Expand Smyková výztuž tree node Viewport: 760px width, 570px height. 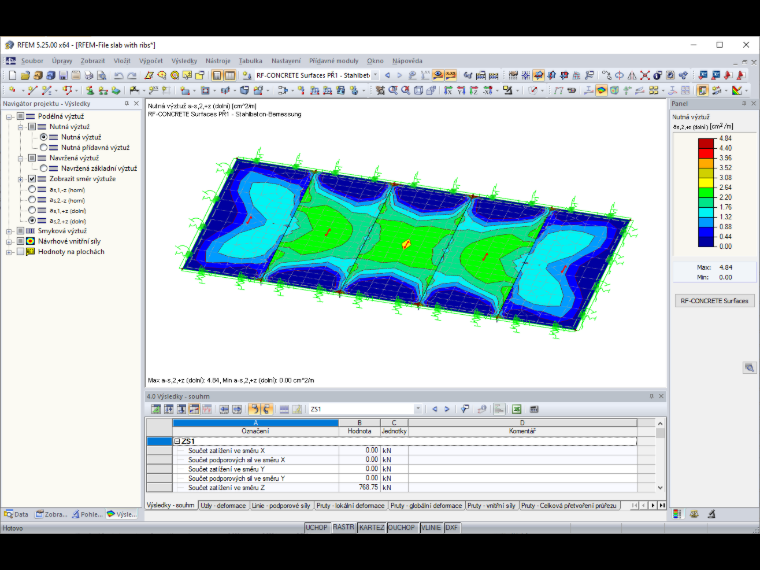click(x=9, y=231)
